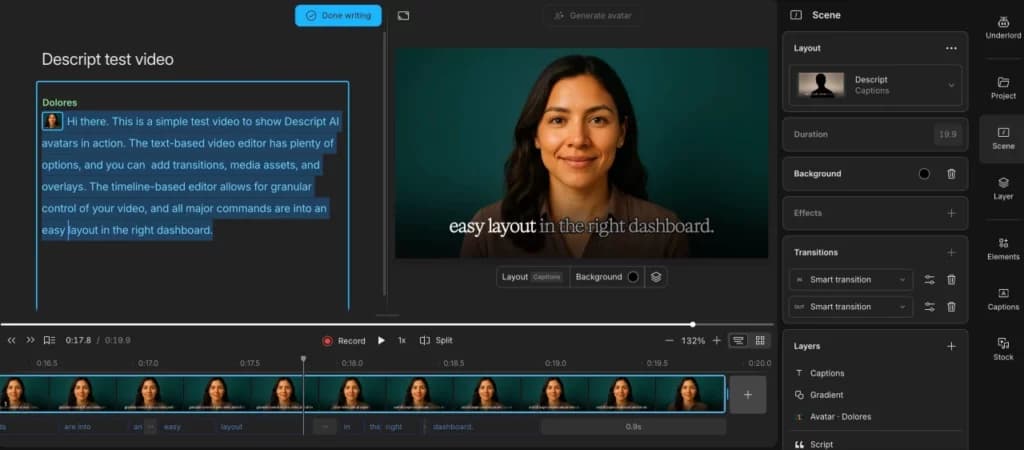Image resolution: width=1024 pixels, height=450 pixels.
Task: Toggle the video preview panel layout icon
Action: point(403,15)
